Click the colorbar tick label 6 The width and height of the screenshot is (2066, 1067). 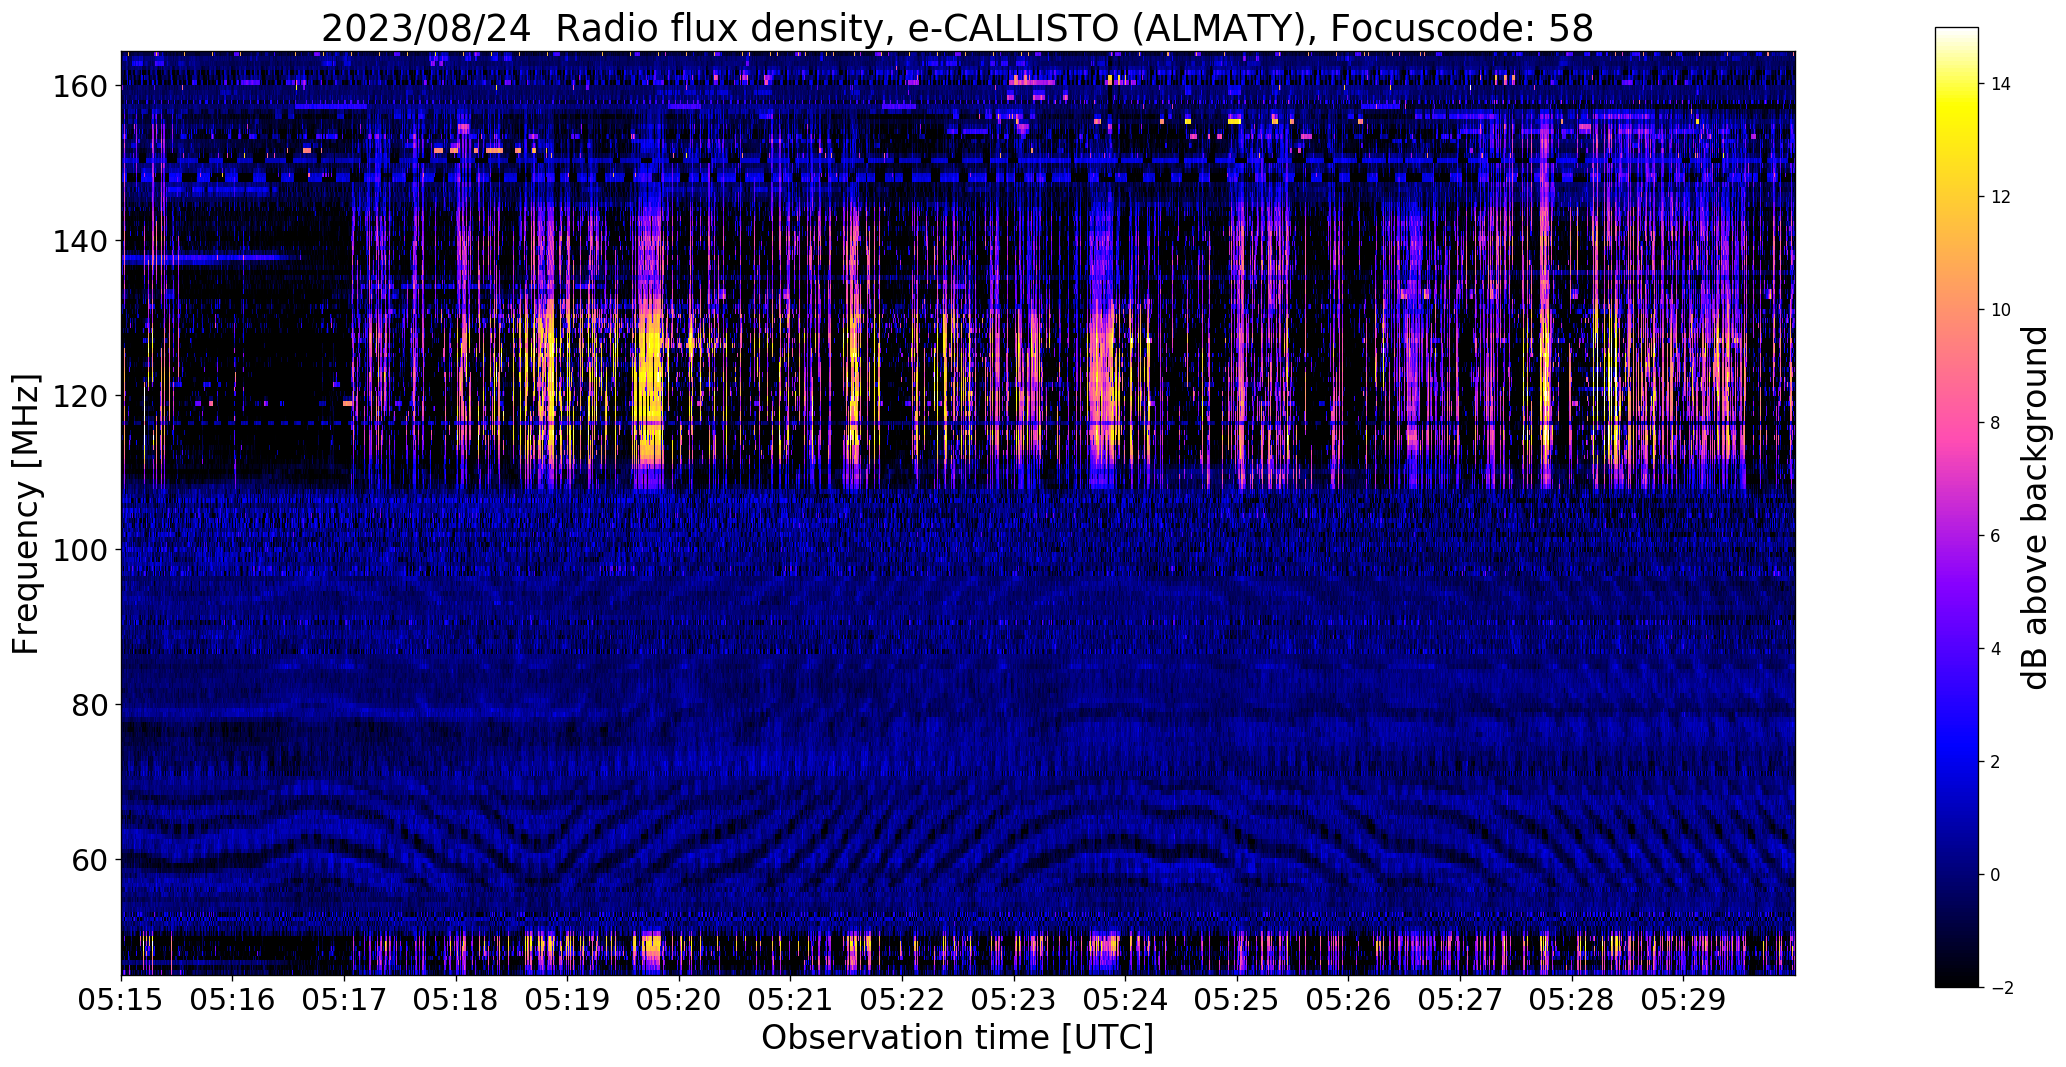[x=1996, y=537]
